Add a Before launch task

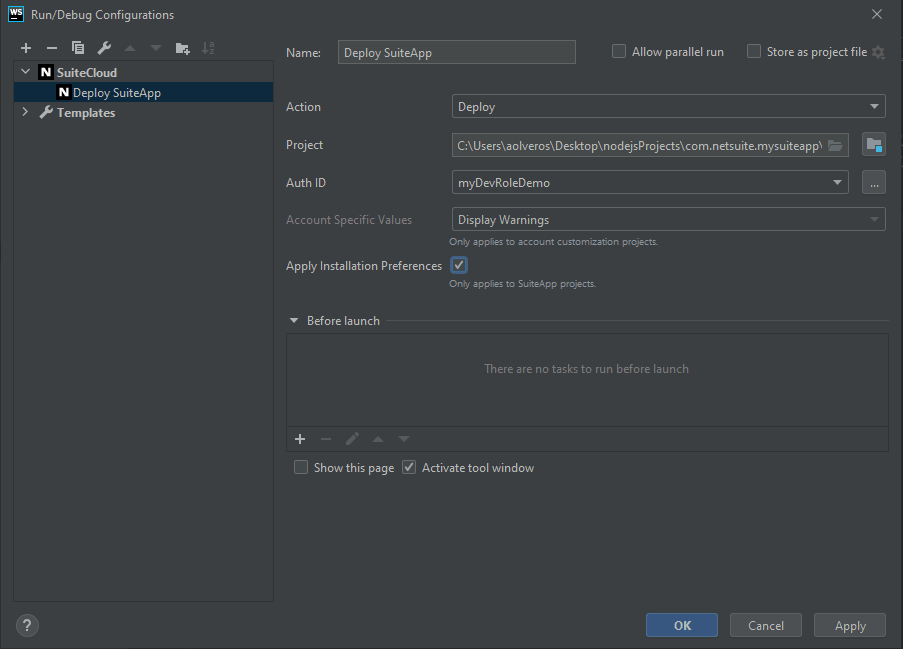[x=300, y=439]
